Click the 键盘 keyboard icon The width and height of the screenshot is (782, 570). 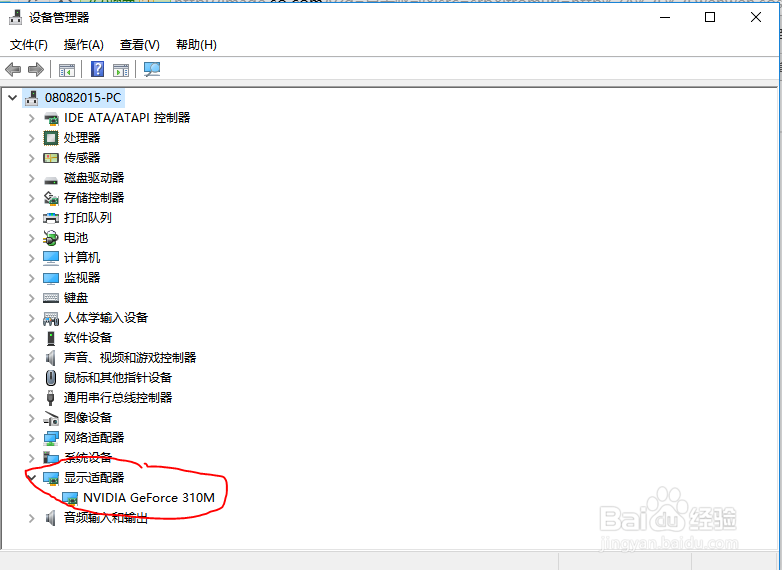pyautogui.click(x=51, y=298)
